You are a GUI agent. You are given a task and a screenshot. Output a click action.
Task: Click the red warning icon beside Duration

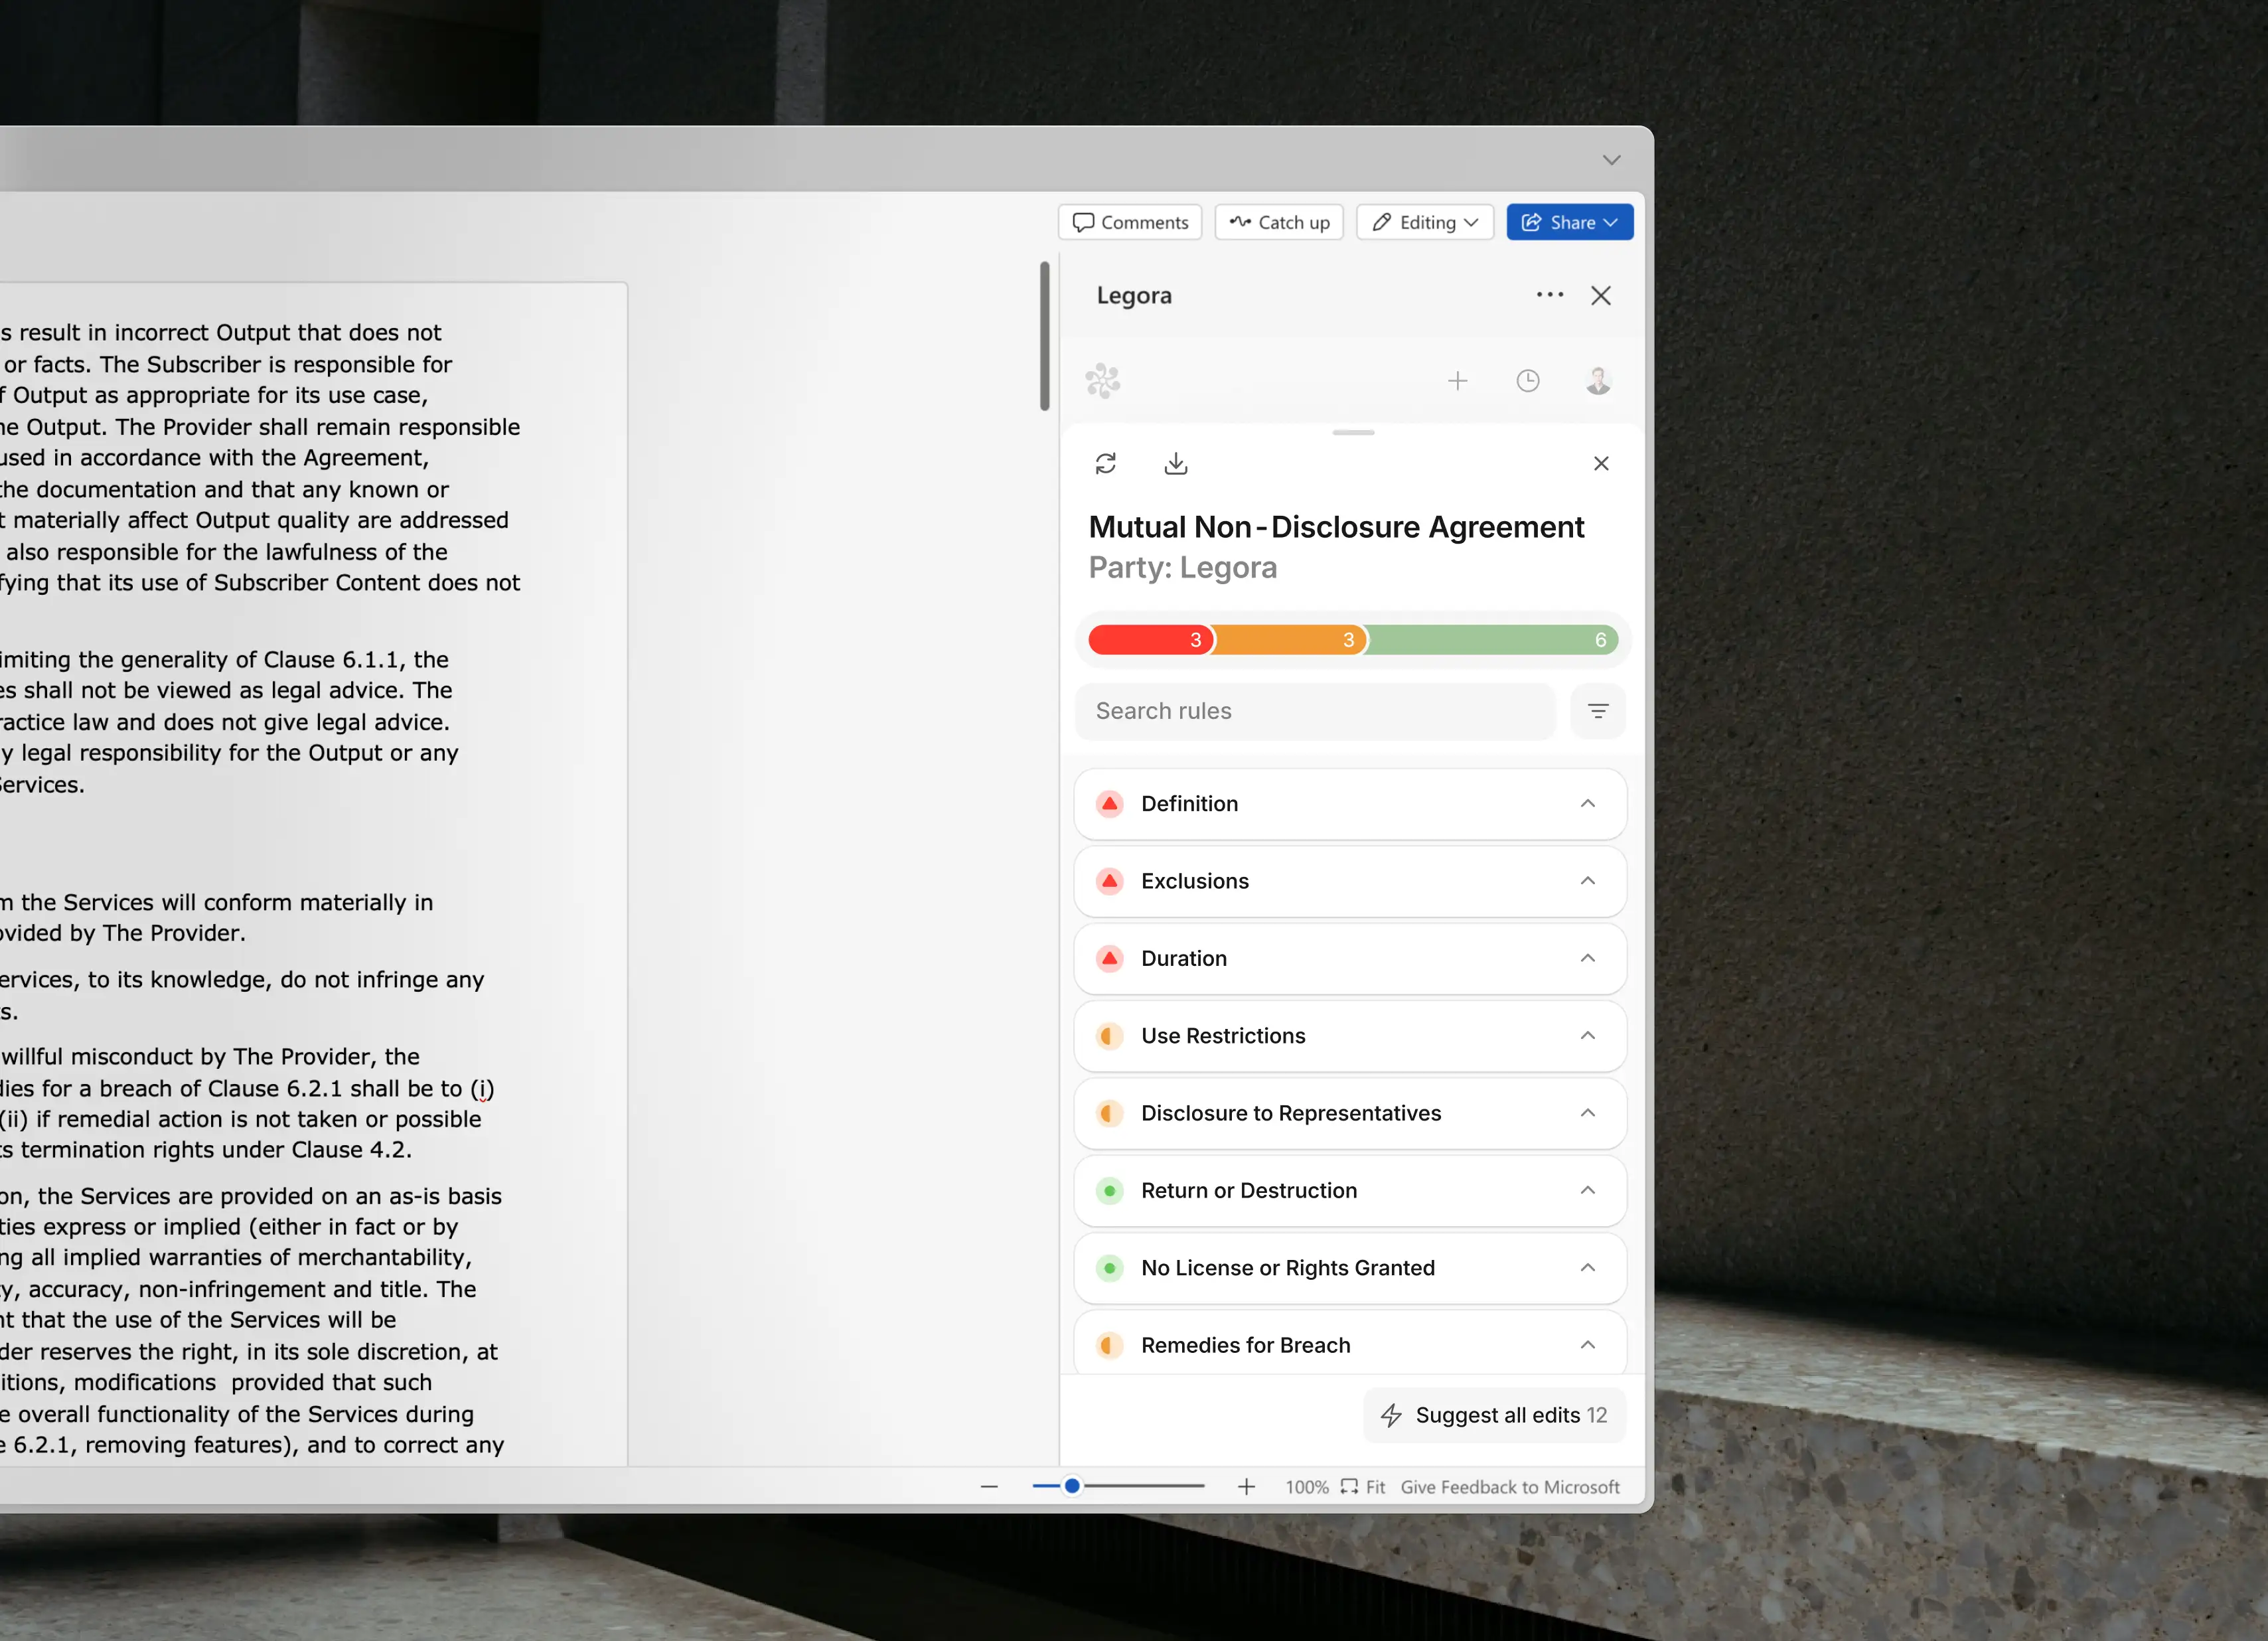pos(1109,958)
